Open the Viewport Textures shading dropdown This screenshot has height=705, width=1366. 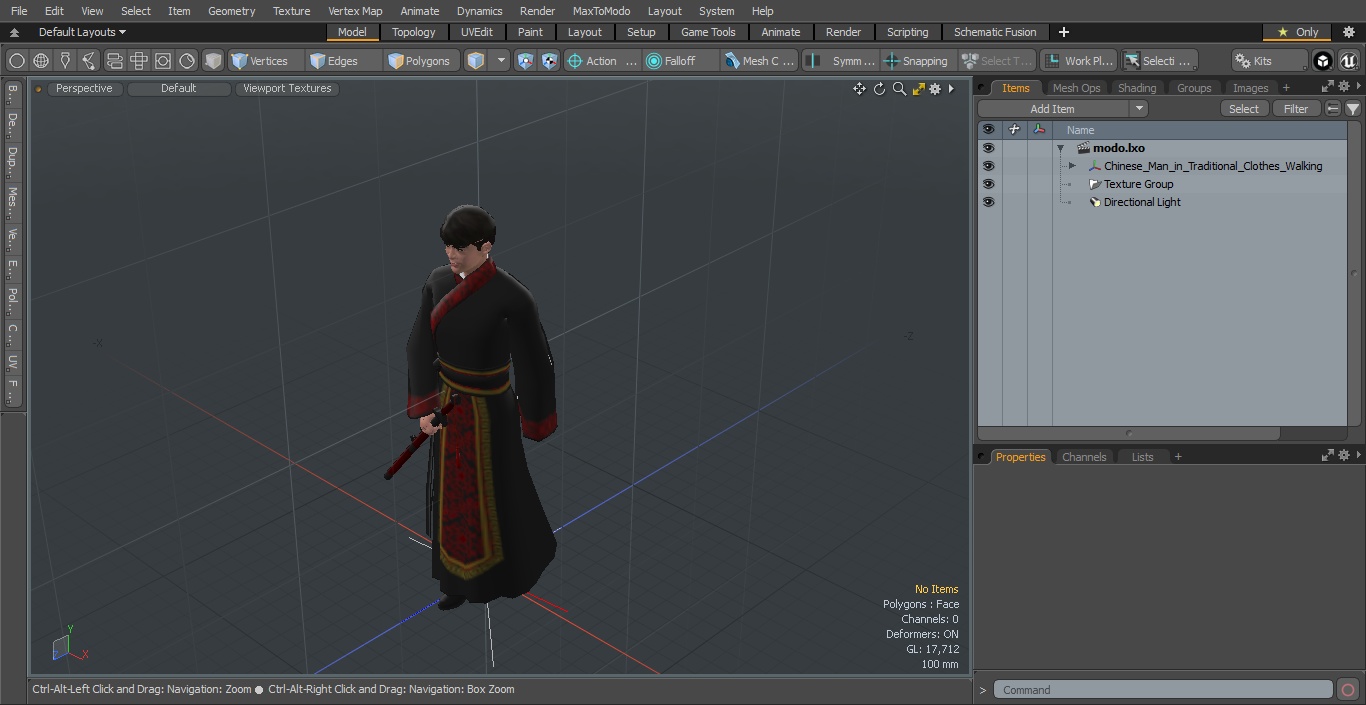(x=287, y=88)
